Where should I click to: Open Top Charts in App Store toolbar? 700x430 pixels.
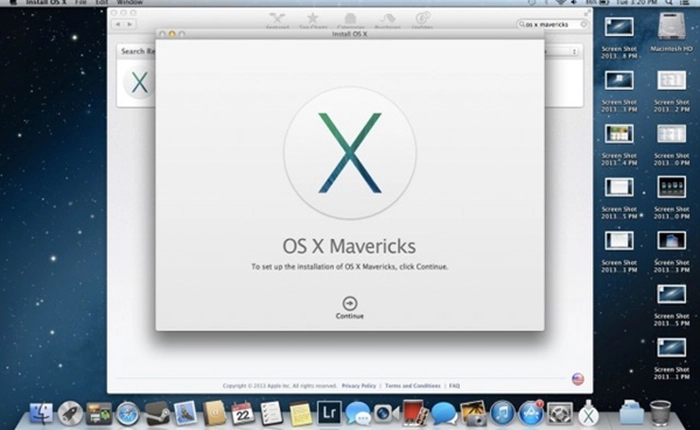tap(313, 20)
